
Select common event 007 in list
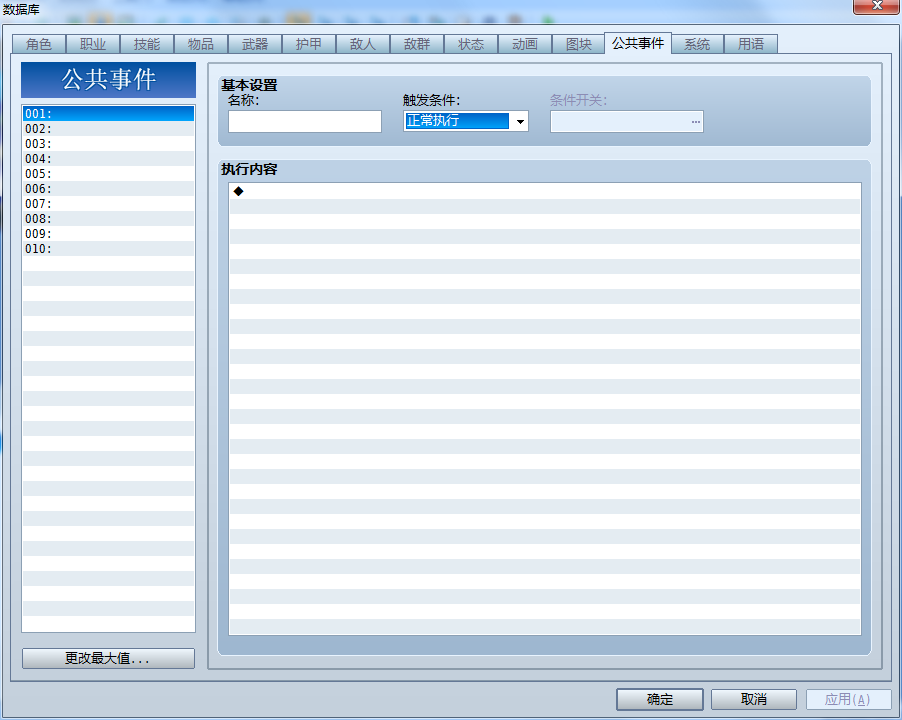coord(108,203)
